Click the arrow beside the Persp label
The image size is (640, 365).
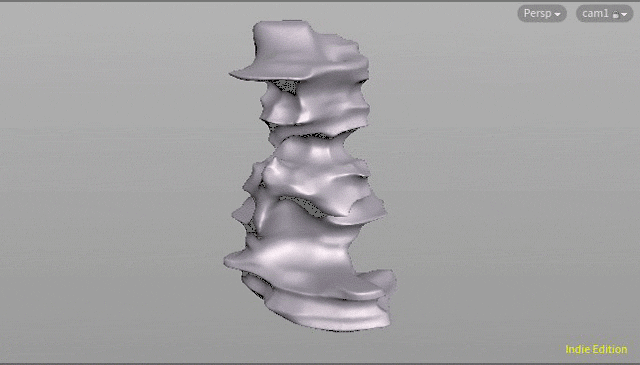tap(558, 14)
